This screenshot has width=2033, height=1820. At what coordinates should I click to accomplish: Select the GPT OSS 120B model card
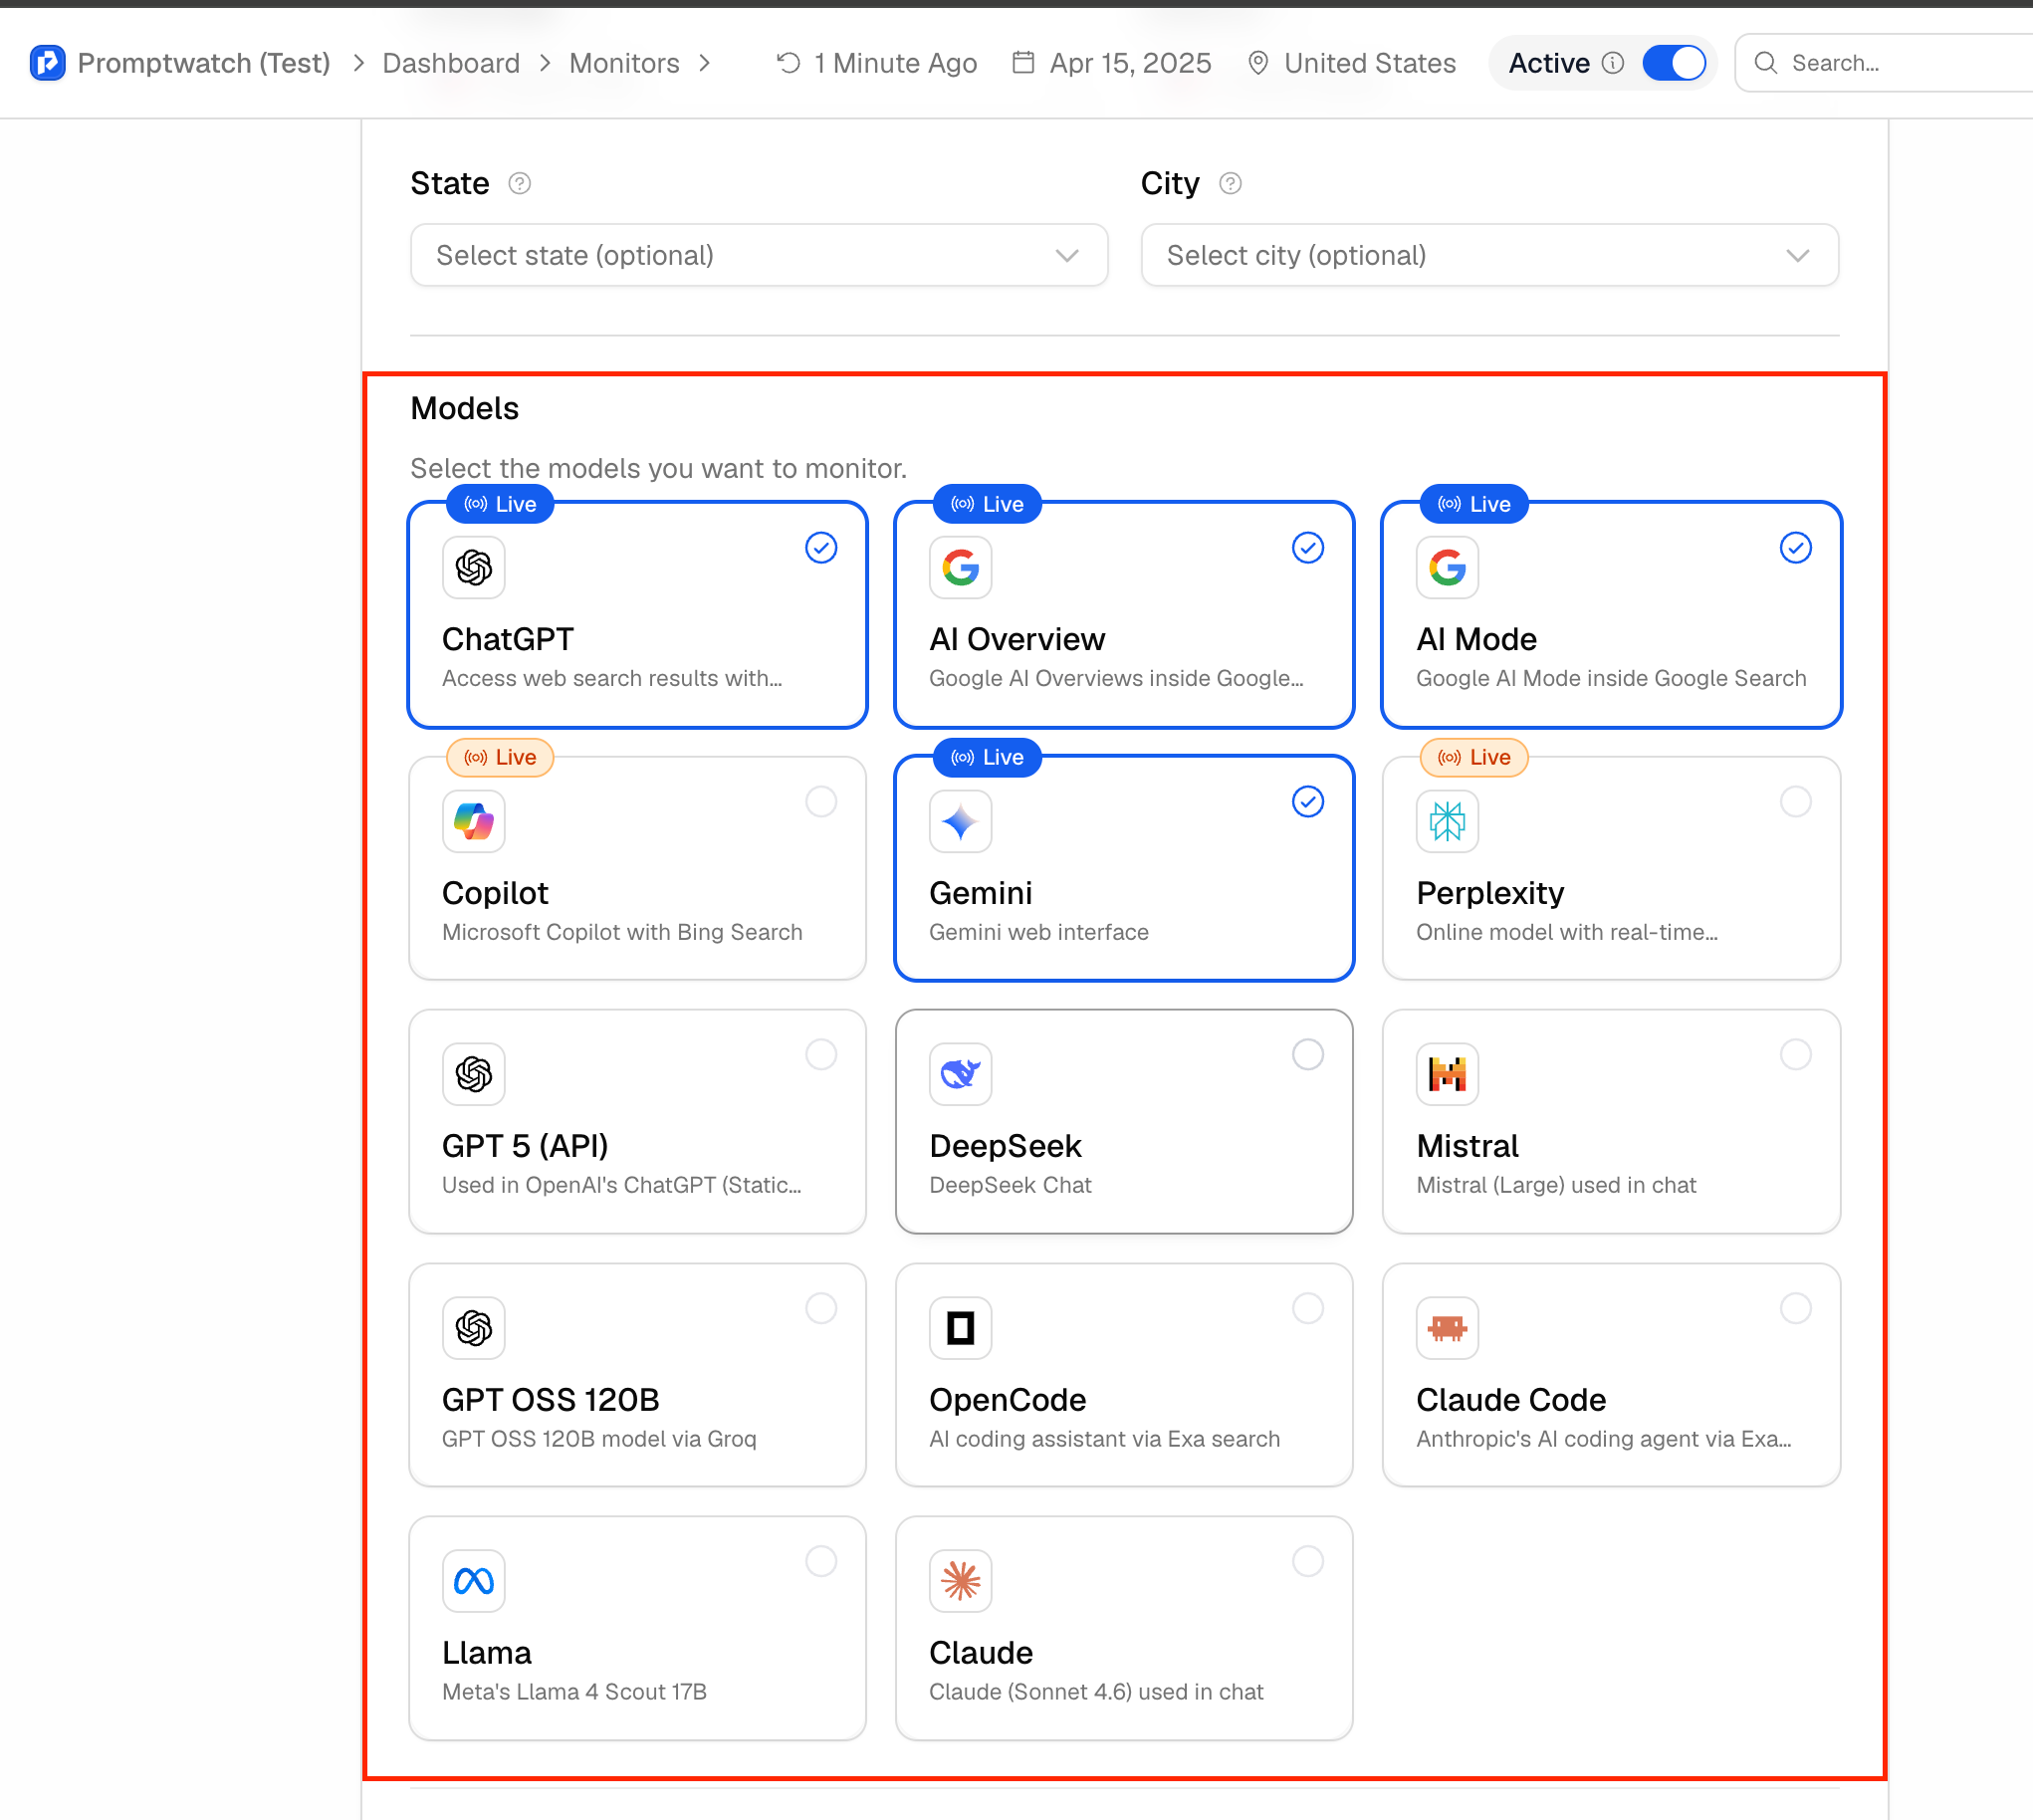tap(638, 1375)
